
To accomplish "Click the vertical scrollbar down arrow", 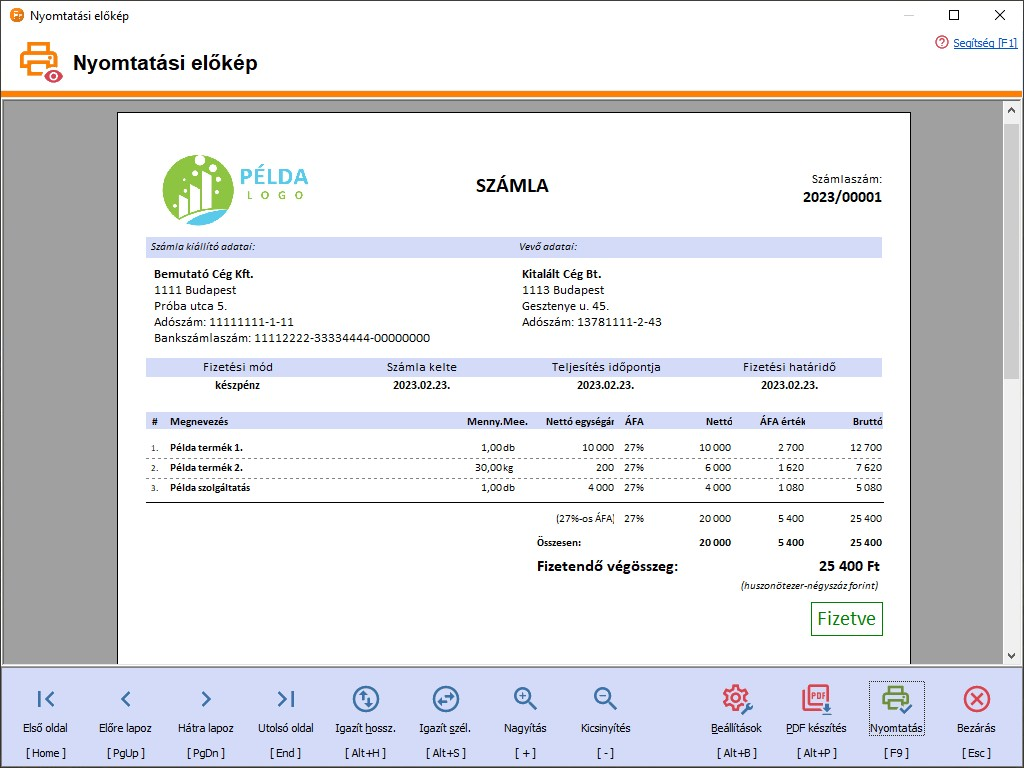I will [x=1012, y=655].
